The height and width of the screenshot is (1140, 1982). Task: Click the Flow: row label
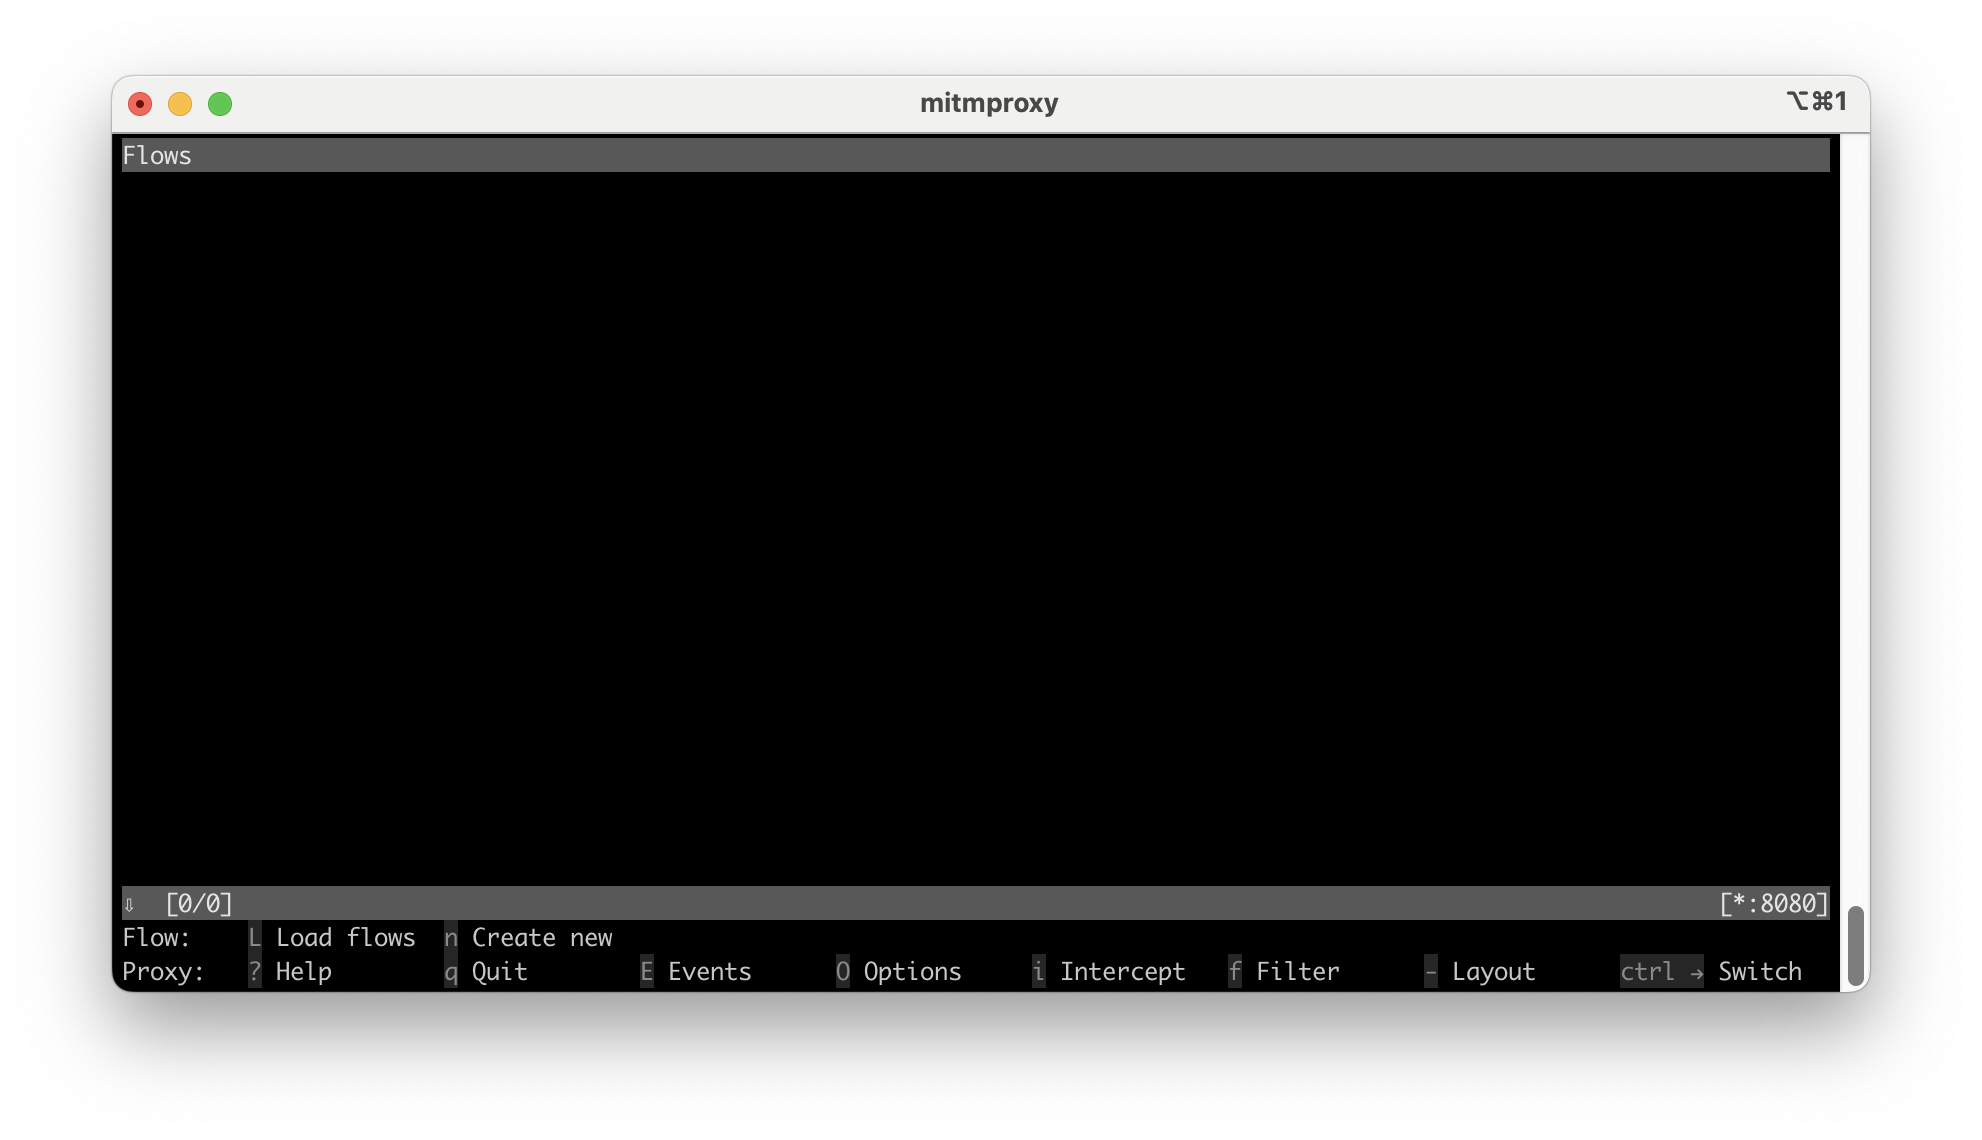click(x=156, y=937)
